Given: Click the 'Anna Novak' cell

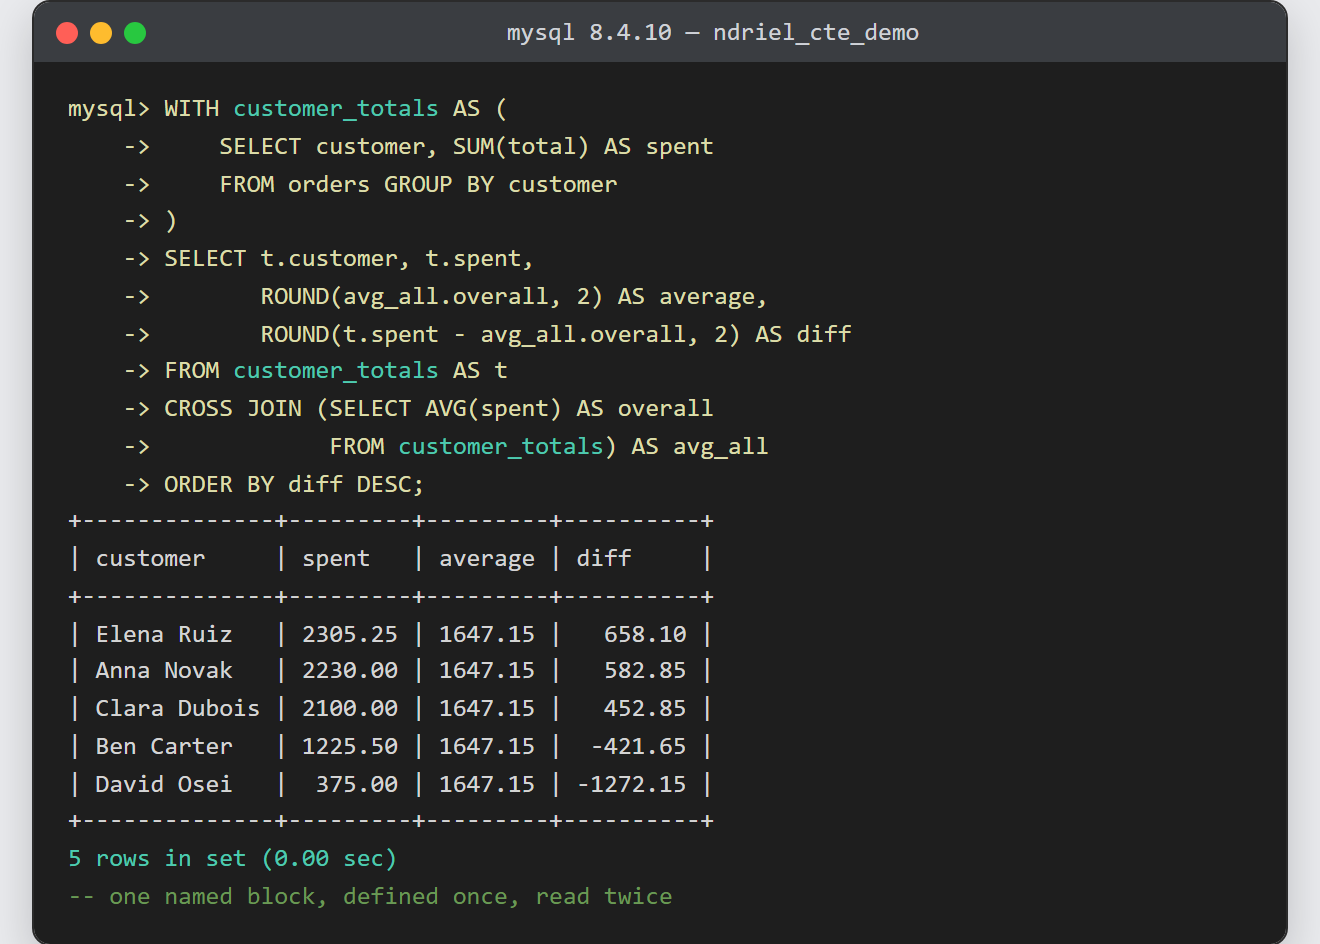Looking at the screenshot, I should 164,670.
